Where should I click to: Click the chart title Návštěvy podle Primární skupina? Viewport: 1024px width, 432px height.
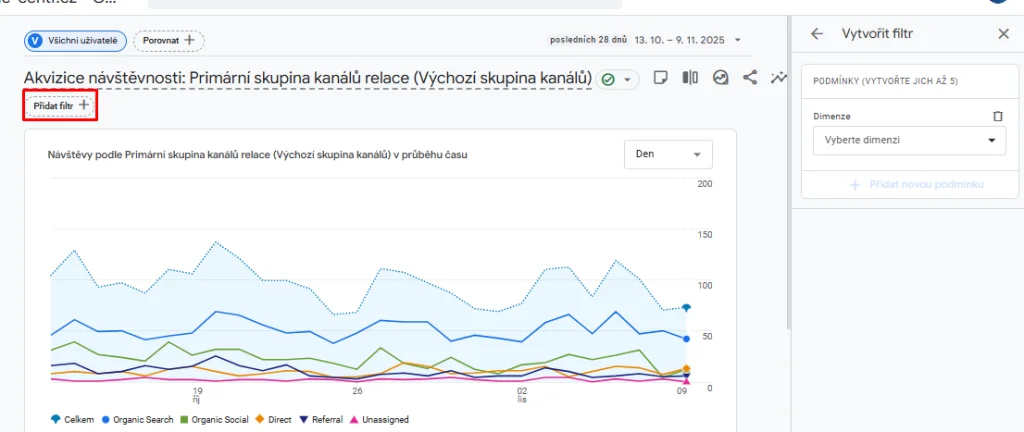[257, 155]
